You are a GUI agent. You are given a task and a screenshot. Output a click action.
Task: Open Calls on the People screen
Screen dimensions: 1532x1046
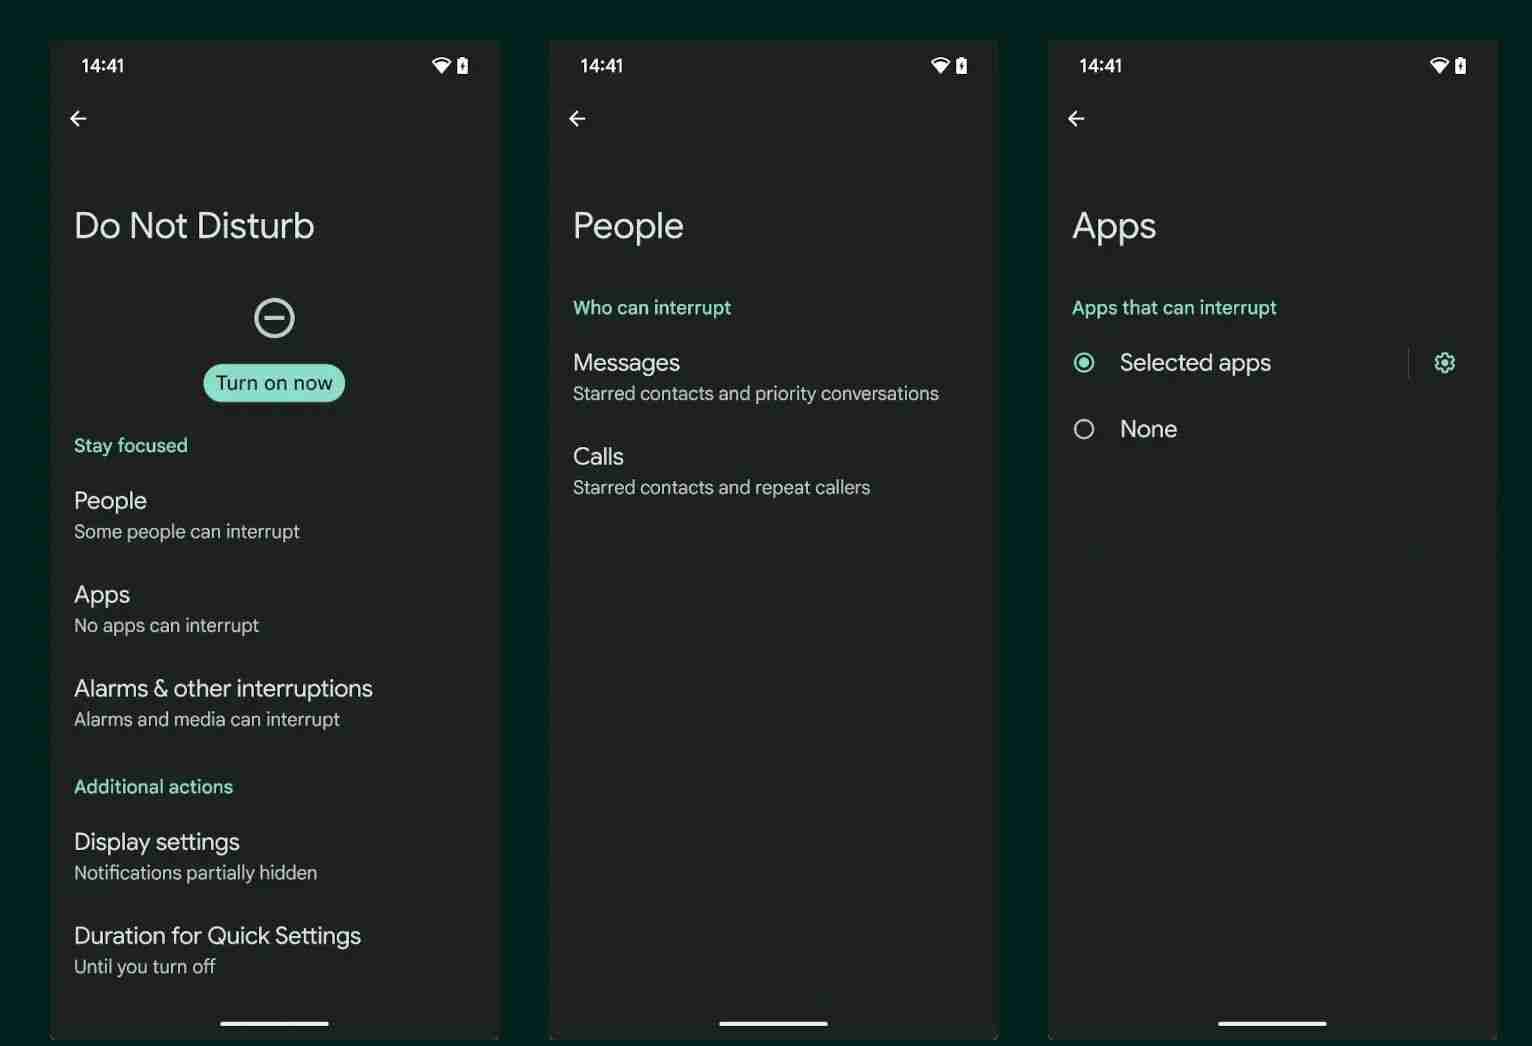[773, 471]
